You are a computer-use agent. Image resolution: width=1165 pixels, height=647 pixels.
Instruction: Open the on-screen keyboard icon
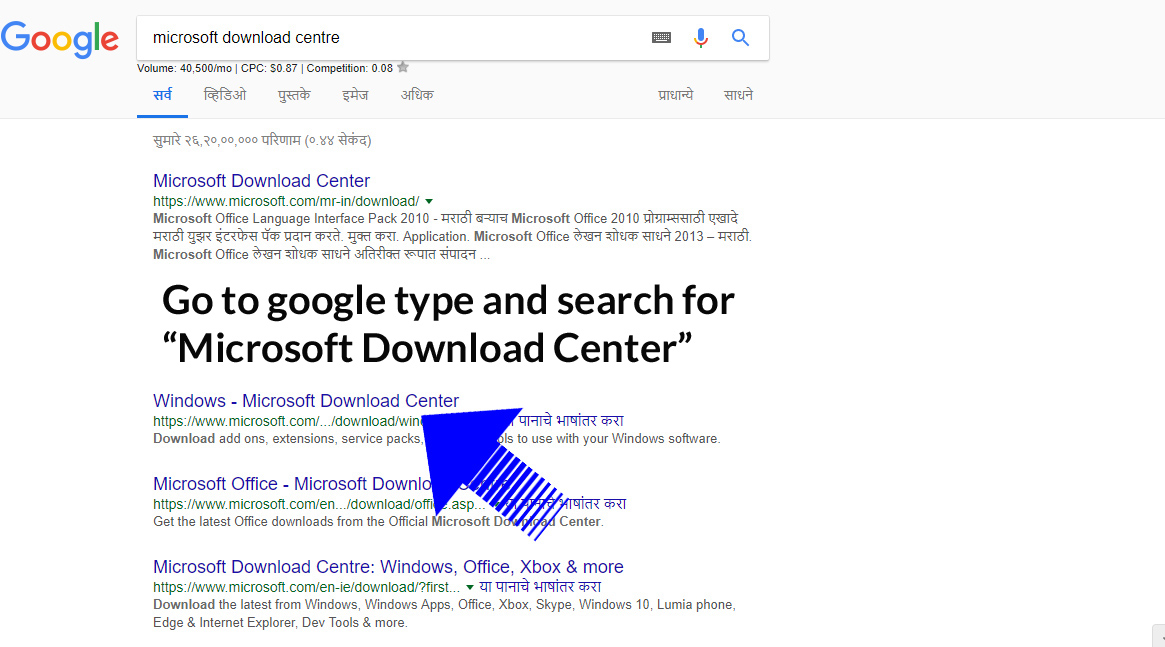pyautogui.click(x=661, y=38)
